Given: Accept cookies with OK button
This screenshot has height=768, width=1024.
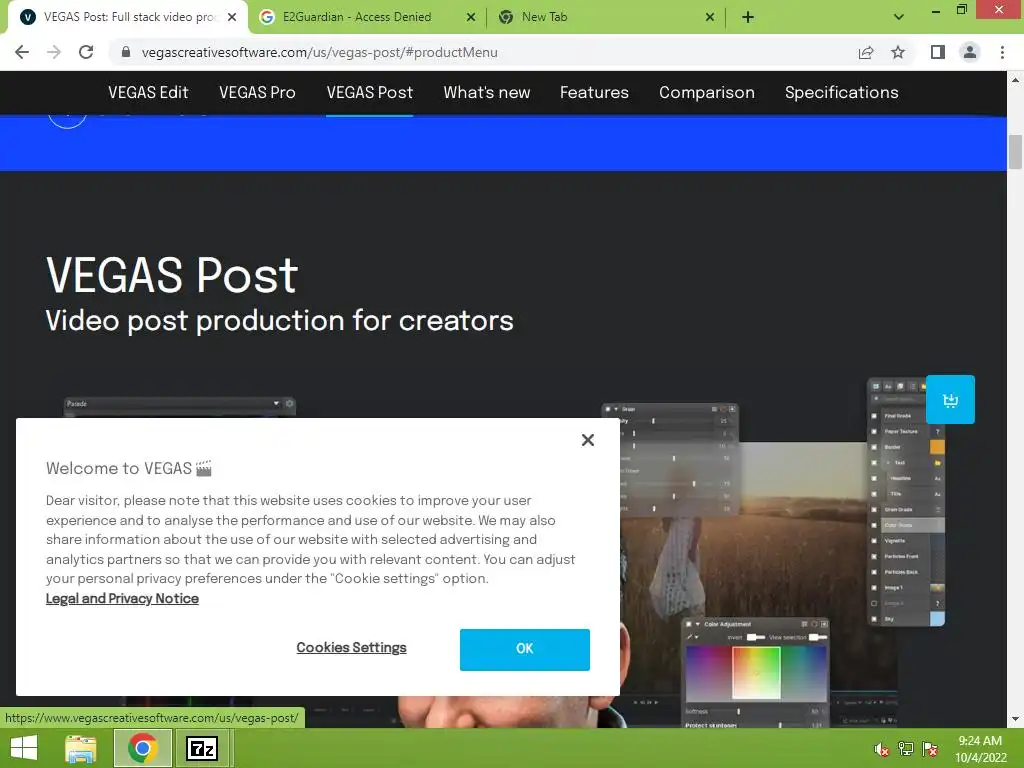Looking at the screenshot, I should (x=524, y=649).
